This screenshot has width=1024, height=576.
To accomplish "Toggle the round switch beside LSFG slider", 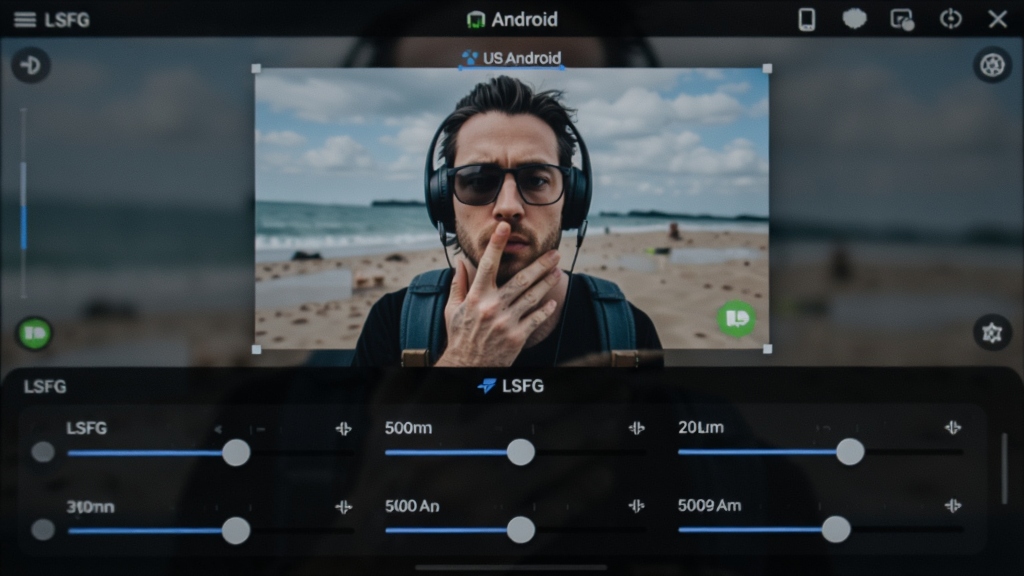I will (43, 452).
